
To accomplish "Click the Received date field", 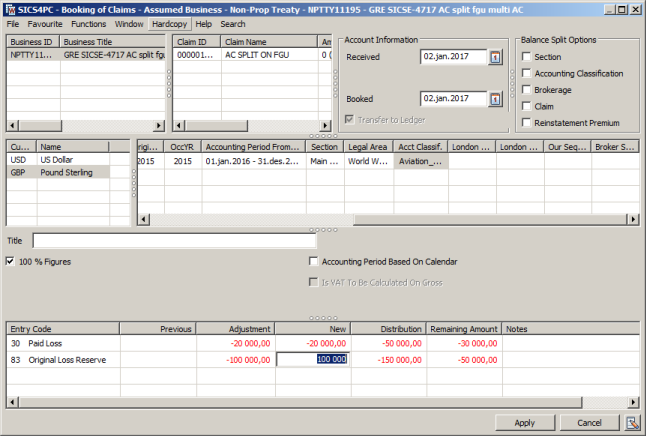I will 454,57.
